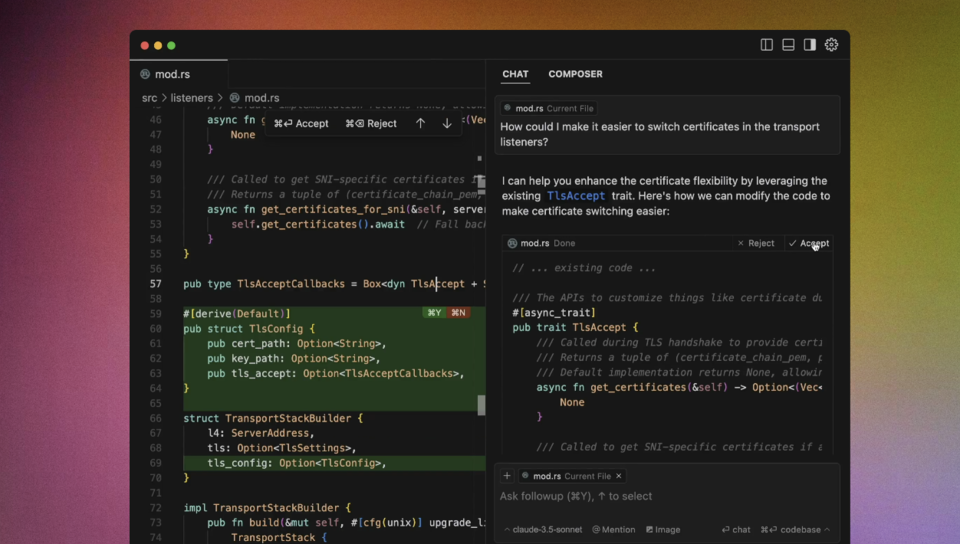
Task: Click the listeners folder in breadcrumb
Action: click(192, 98)
